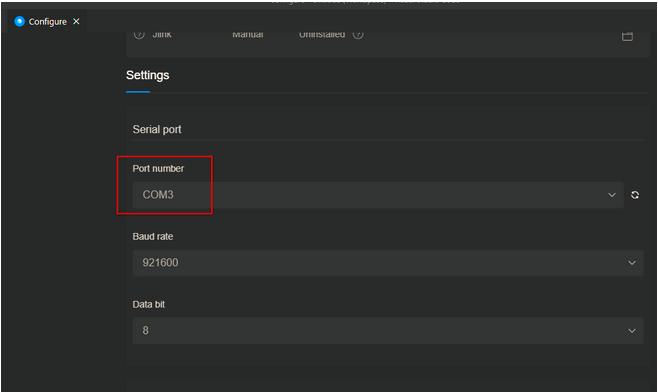Open the Baud rate 921600 dropdown
This screenshot has width=658, height=392.
pos(388,263)
